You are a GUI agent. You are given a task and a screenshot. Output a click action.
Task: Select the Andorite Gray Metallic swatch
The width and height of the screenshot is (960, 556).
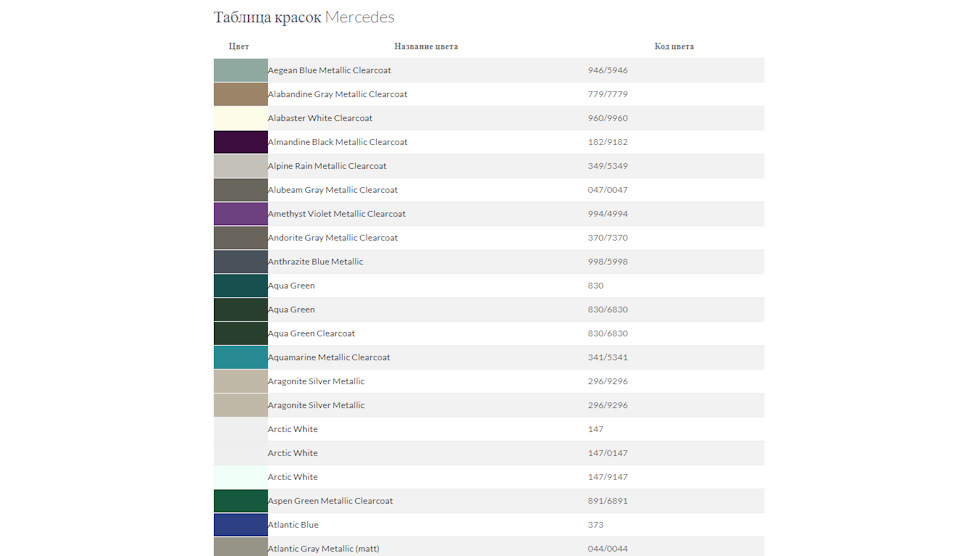pyautogui.click(x=241, y=238)
